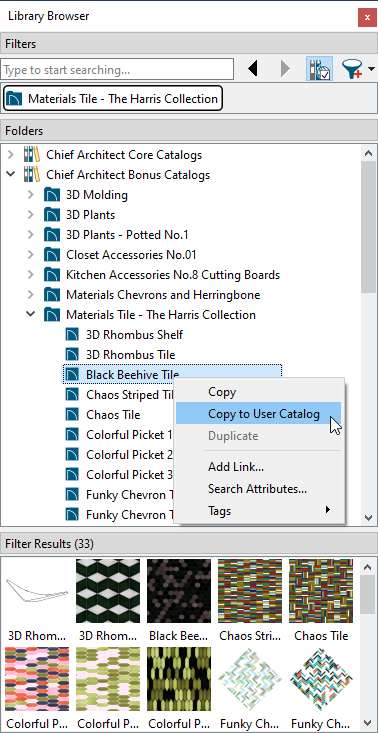Click the 3D Rhombus Tile item icon

(72, 355)
